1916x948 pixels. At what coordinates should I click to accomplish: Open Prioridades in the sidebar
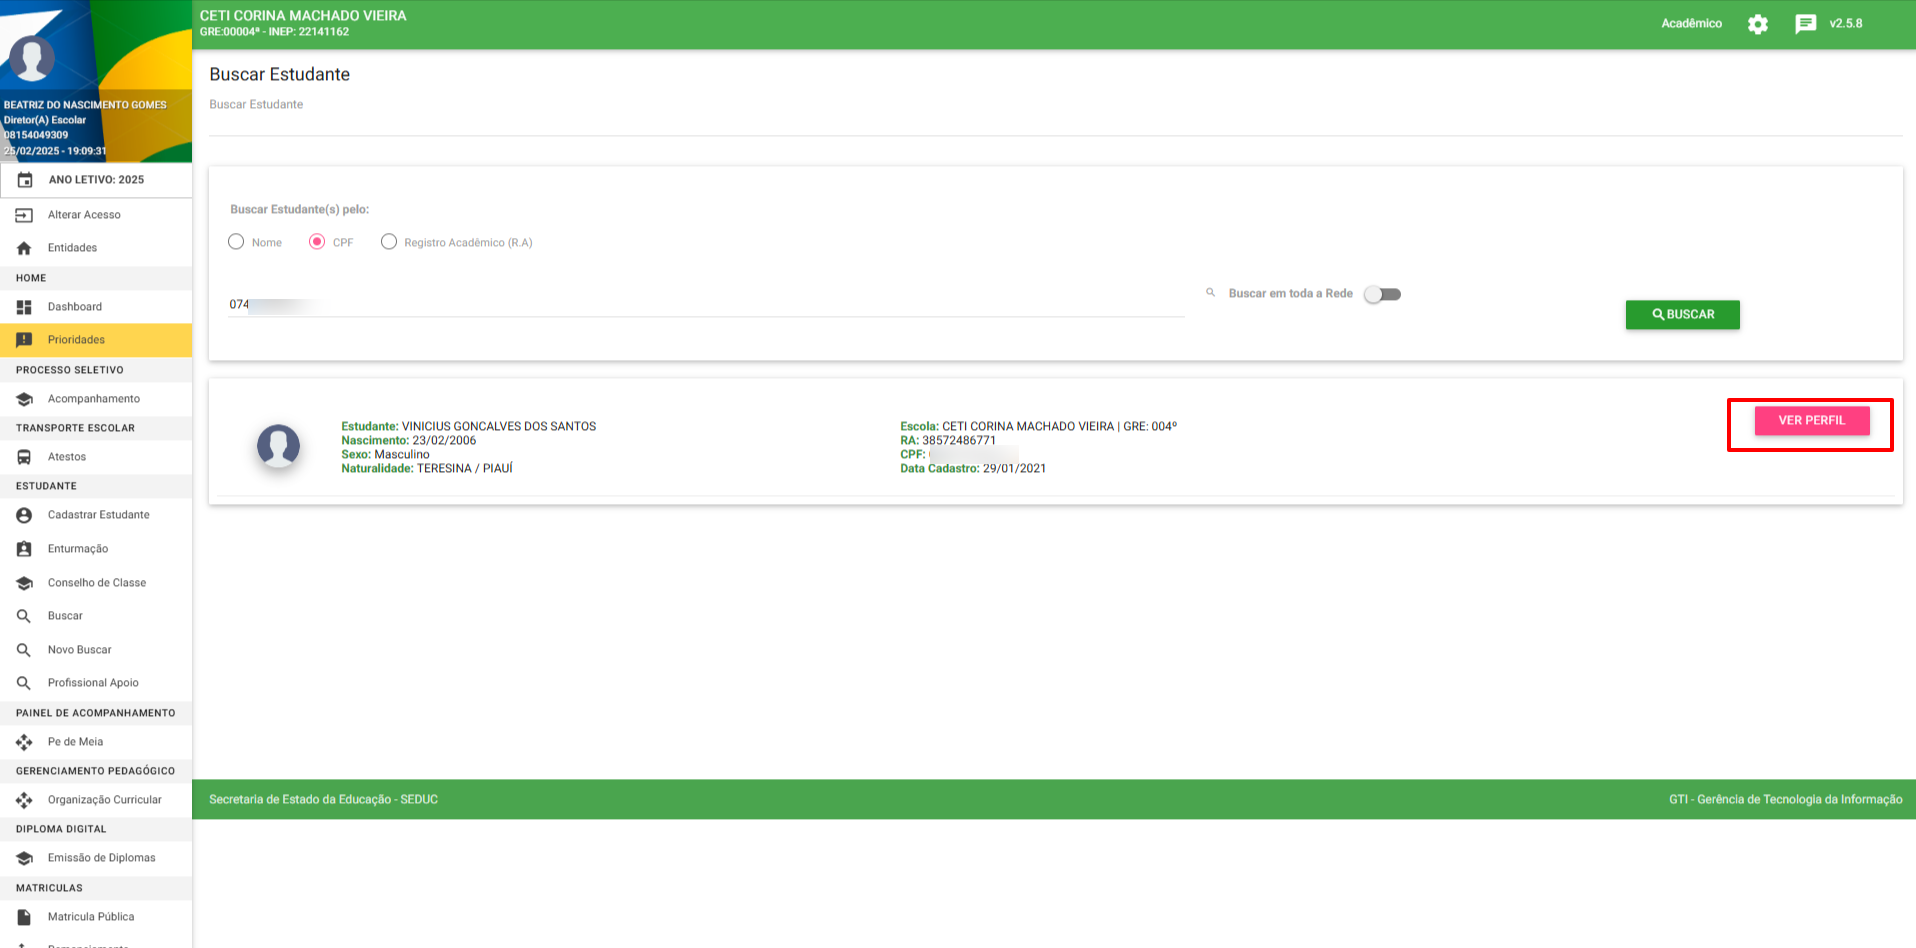[76, 340]
